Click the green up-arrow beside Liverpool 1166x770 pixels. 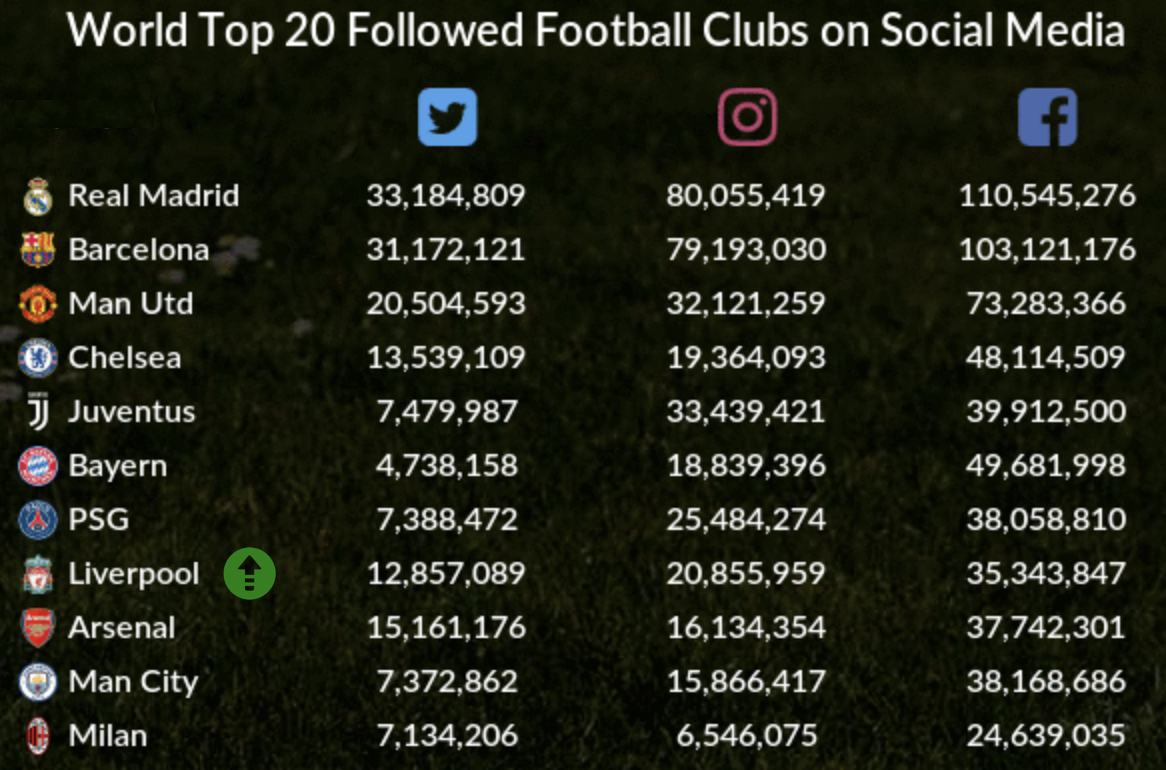click(250, 574)
